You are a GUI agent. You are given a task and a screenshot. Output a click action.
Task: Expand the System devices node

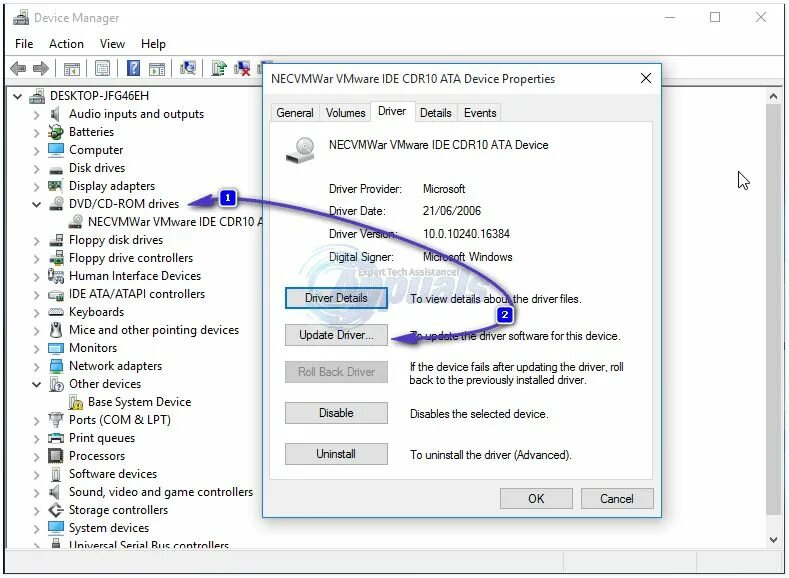(36, 529)
